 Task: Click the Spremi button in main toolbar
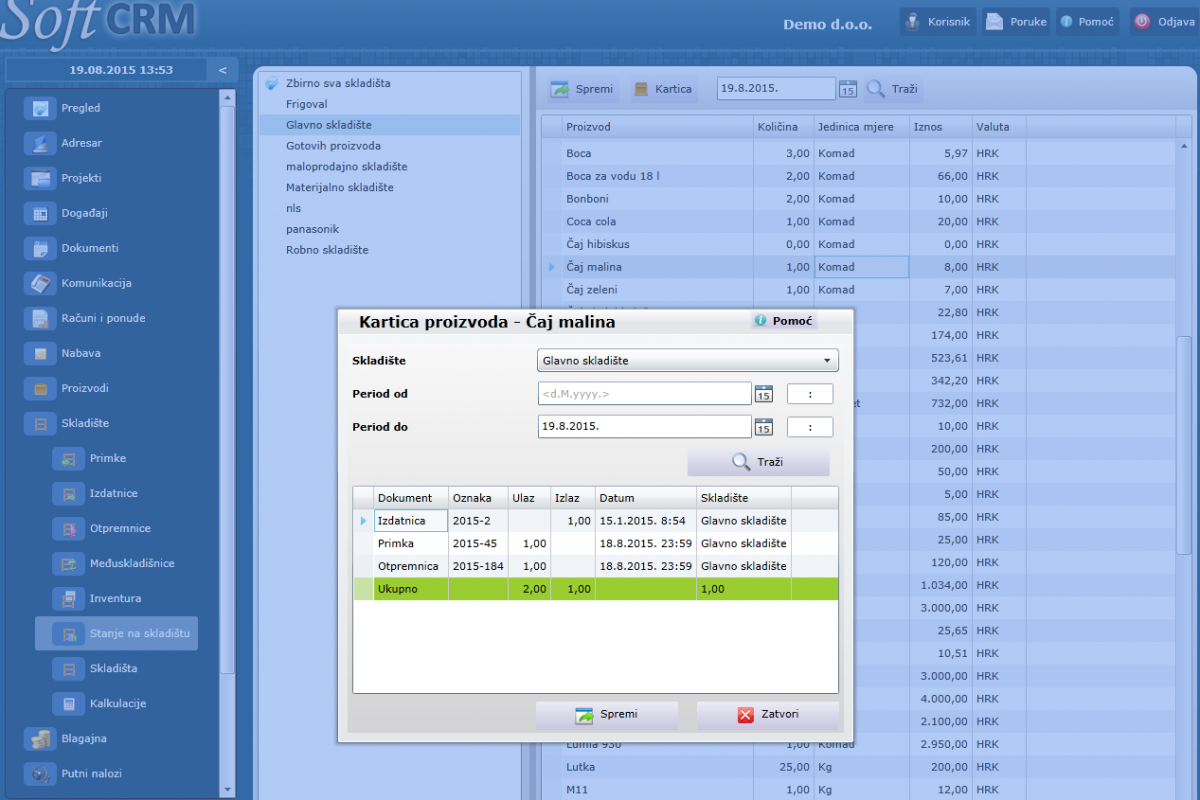pos(582,89)
